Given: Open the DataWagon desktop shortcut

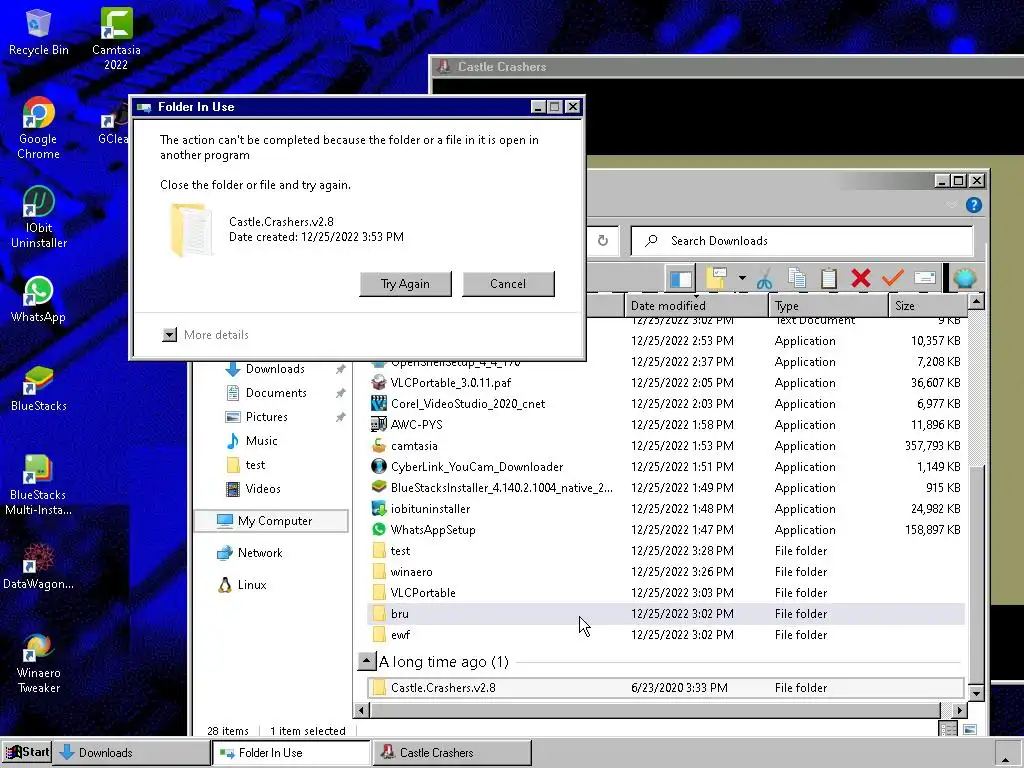Looking at the screenshot, I should 39,566.
